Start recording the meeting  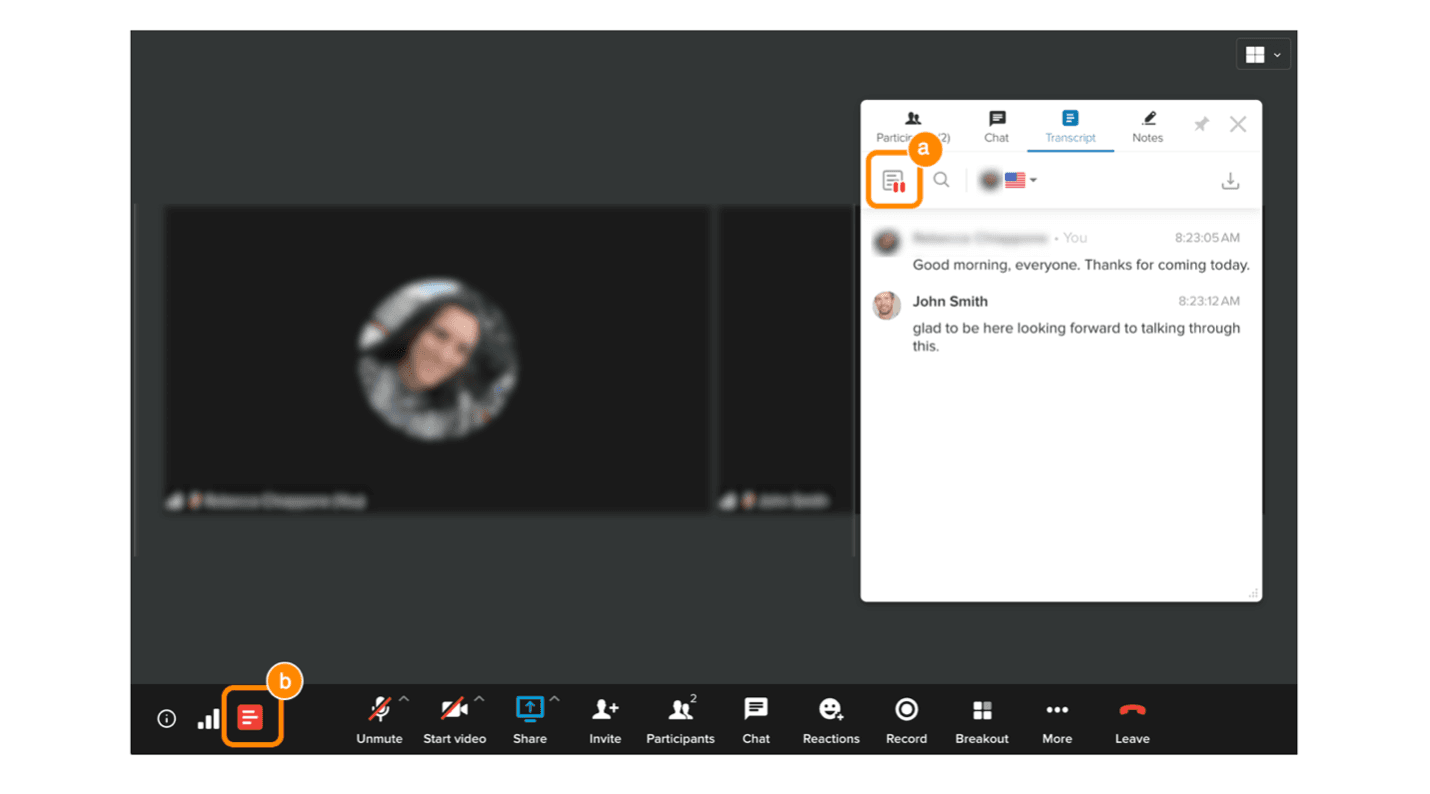(x=906, y=710)
